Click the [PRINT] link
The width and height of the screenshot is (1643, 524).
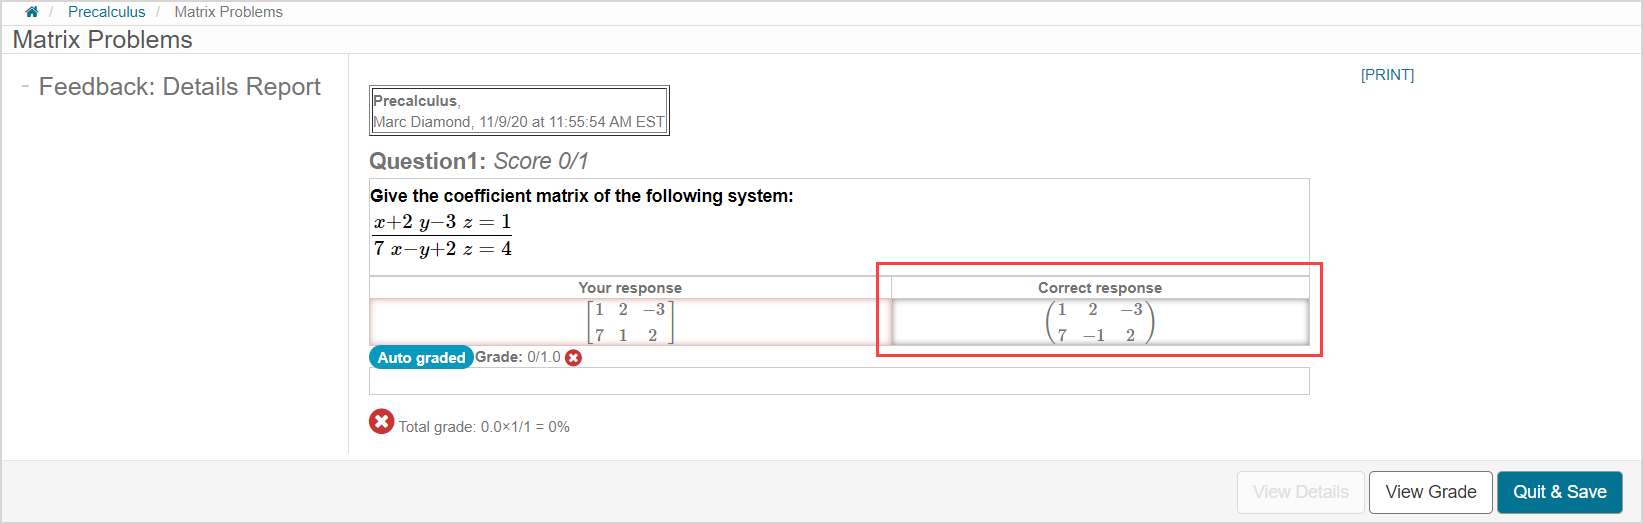pos(1387,75)
